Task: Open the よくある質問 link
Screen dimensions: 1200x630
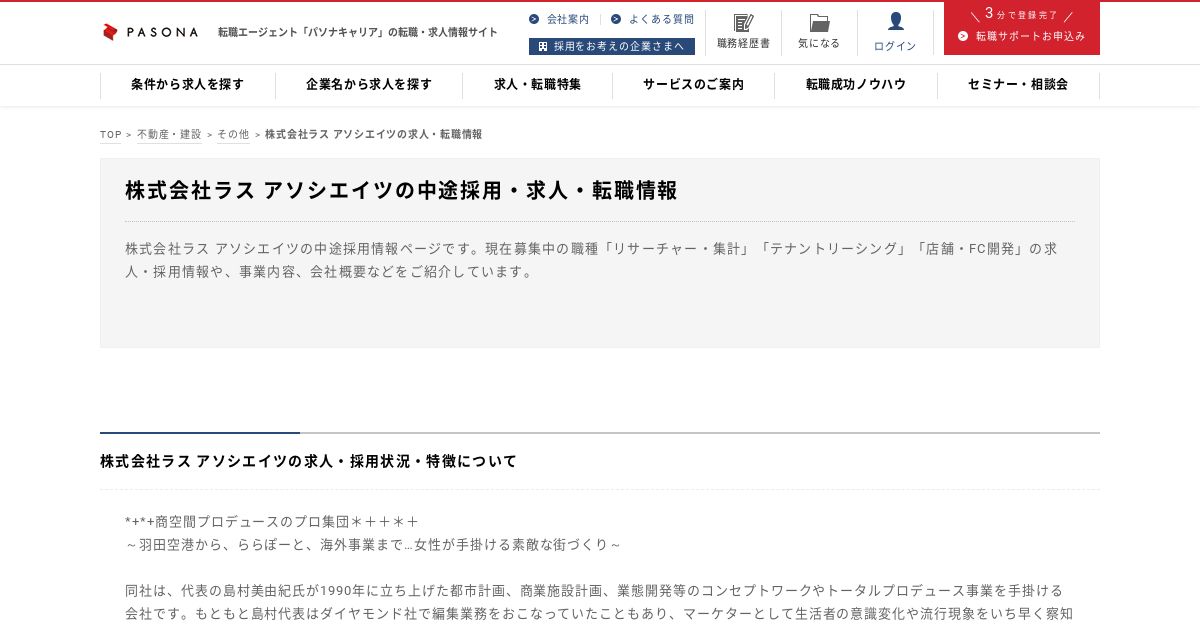Action: (661, 19)
